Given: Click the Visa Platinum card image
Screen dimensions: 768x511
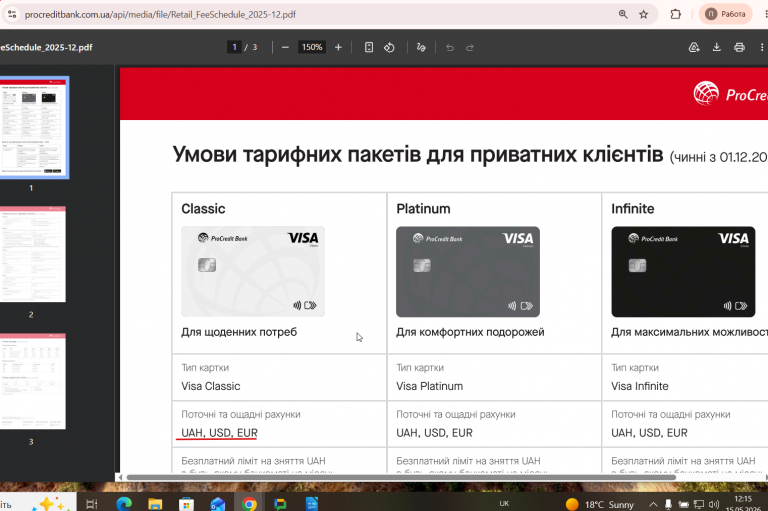Looking at the screenshot, I should (x=468, y=271).
